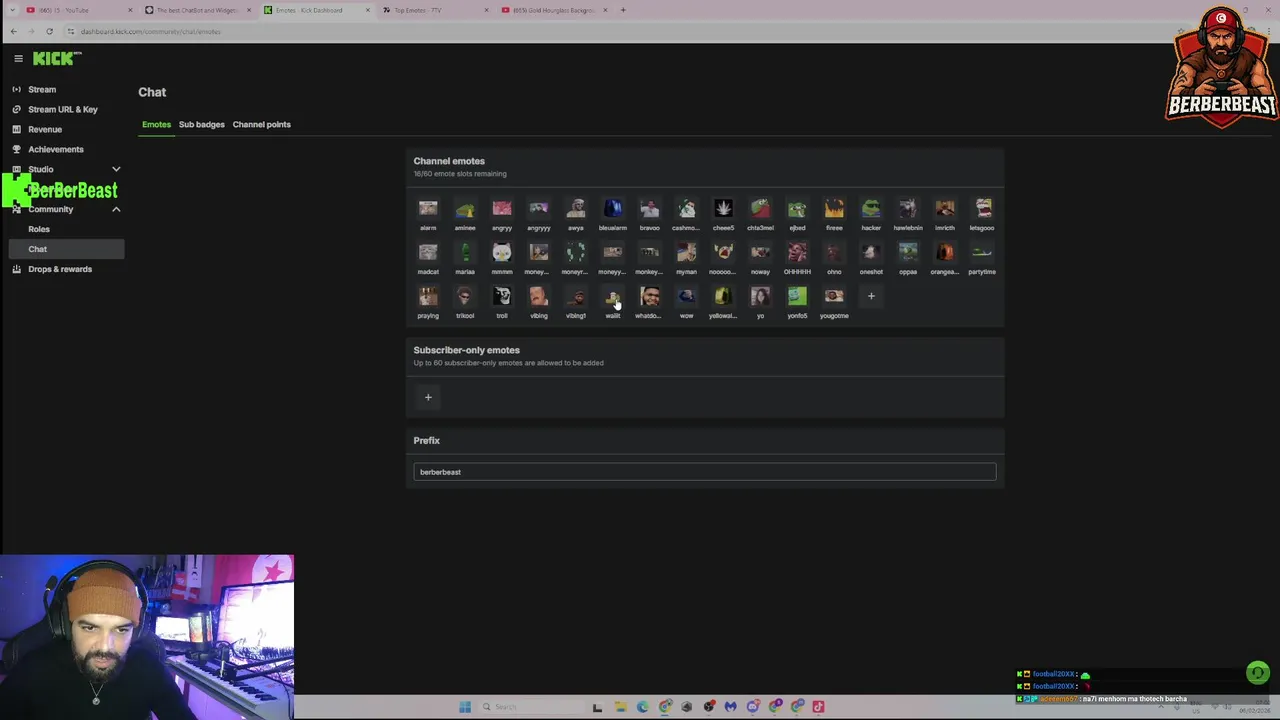This screenshot has width=1280, height=720.
Task: Open the Revenue section
Action: tap(45, 129)
